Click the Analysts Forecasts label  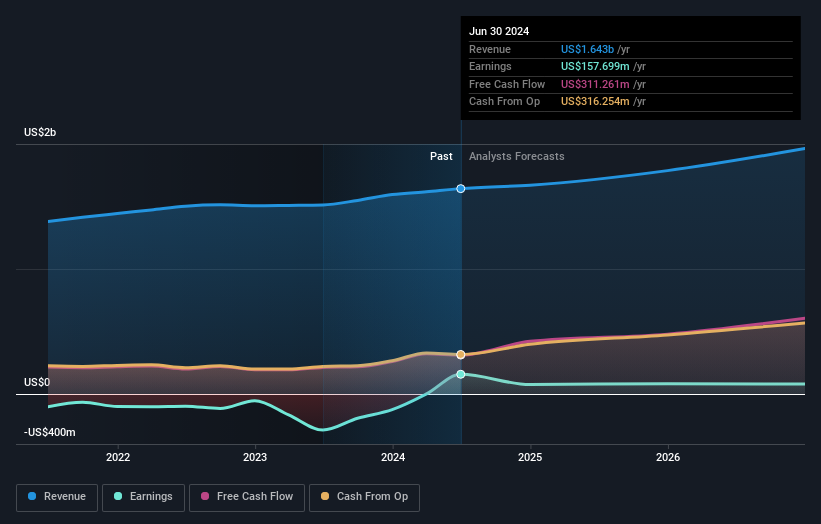(x=516, y=156)
